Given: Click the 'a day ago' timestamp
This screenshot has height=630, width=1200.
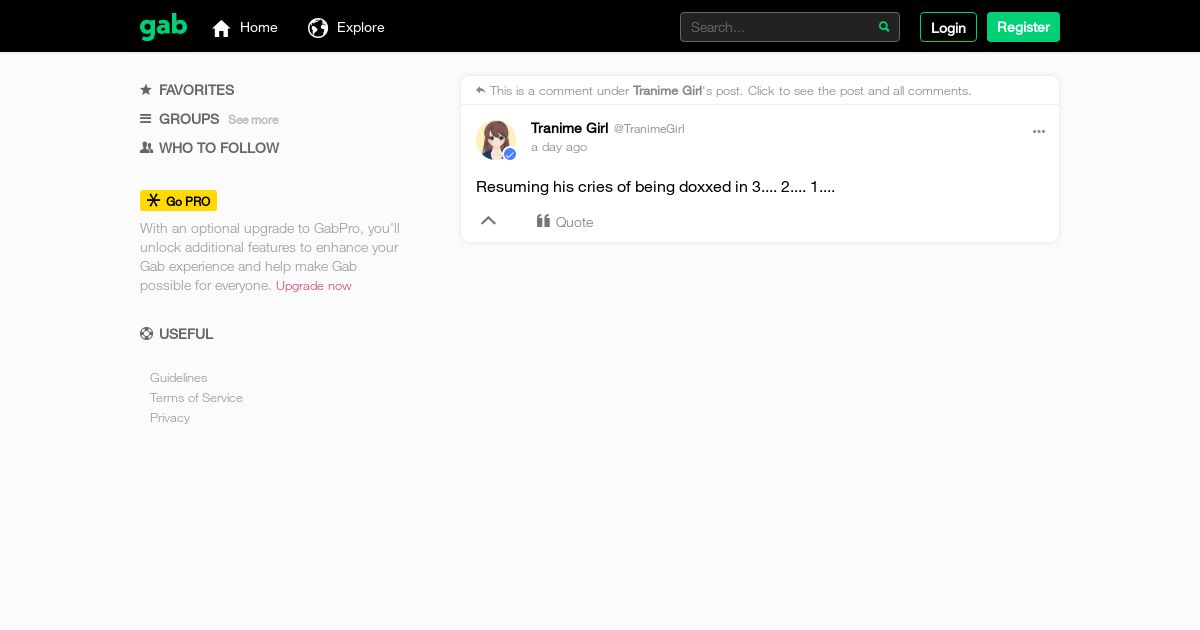Looking at the screenshot, I should pos(559,147).
